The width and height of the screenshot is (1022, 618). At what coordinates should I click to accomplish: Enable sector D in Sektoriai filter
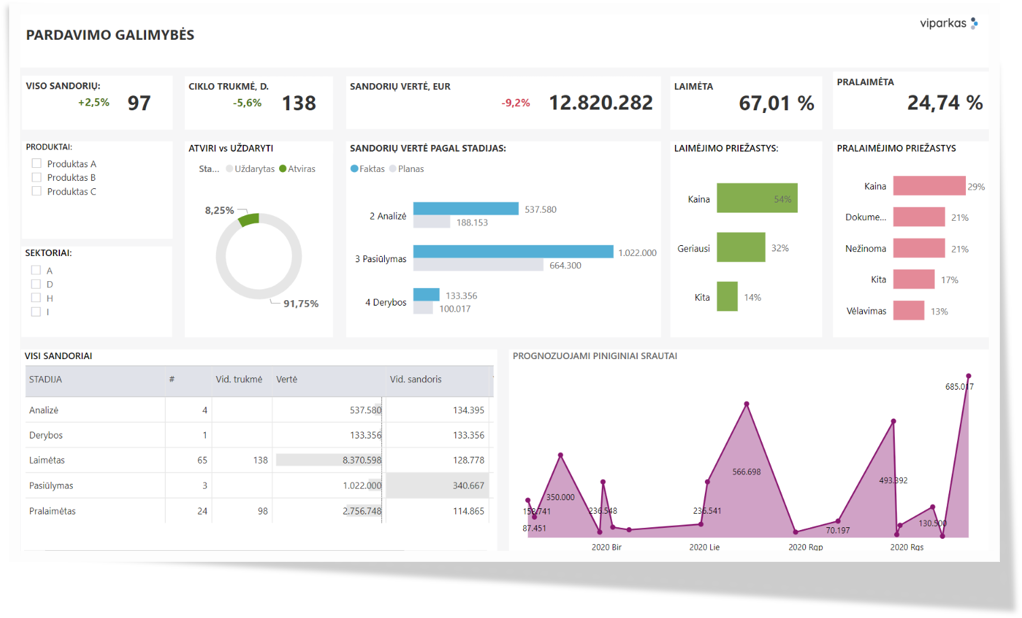[36, 284]
